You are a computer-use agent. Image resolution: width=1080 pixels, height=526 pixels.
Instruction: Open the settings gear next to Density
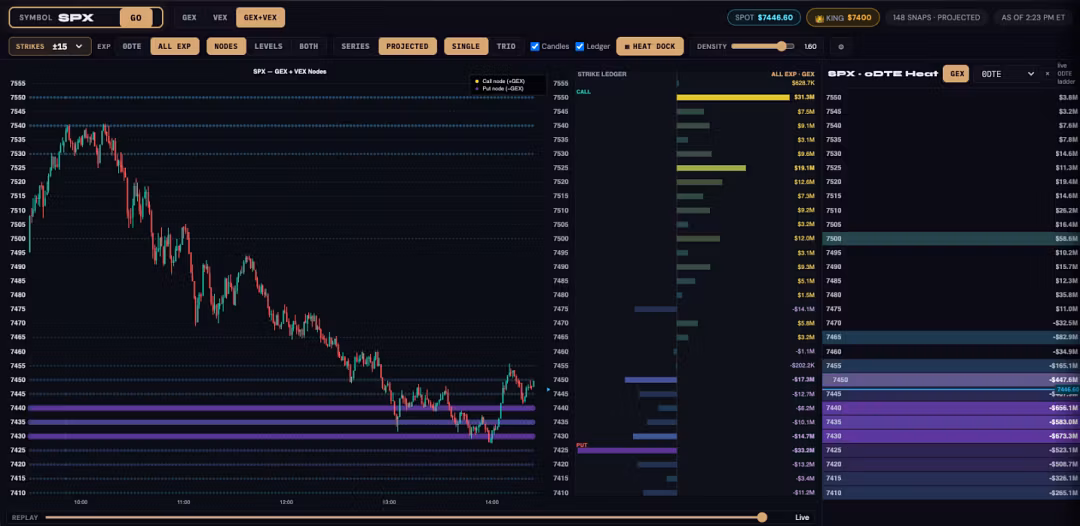pyautogui.click(x=840, y=47)
